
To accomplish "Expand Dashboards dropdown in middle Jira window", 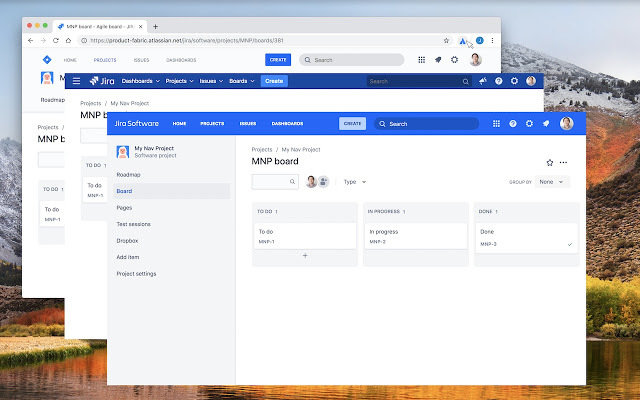I will click(x=140, y=81).
